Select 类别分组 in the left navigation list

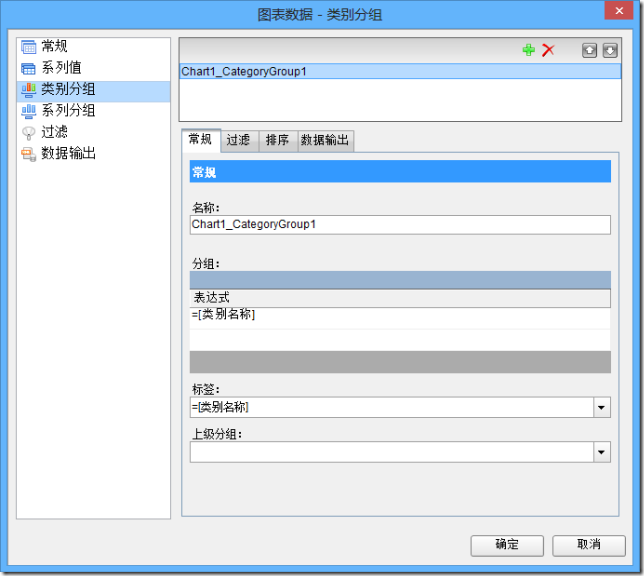click(93, 90)
